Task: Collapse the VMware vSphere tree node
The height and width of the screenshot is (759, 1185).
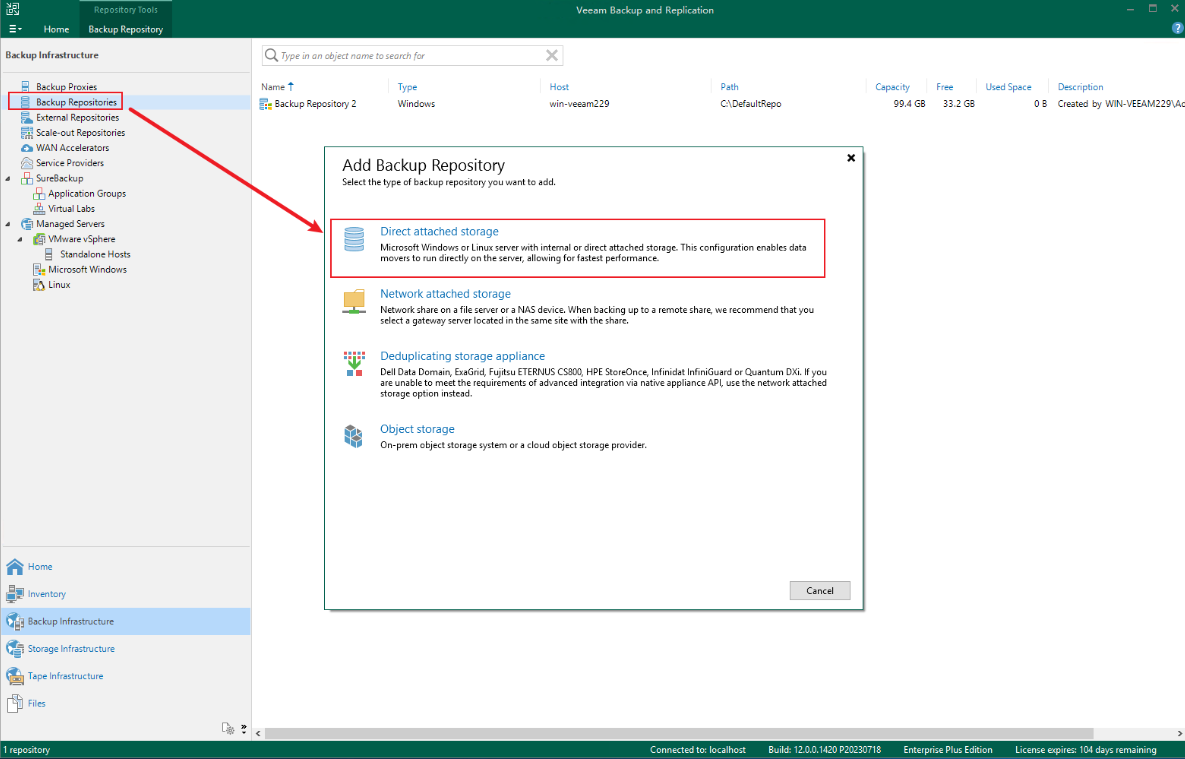Action: [21, 239]
